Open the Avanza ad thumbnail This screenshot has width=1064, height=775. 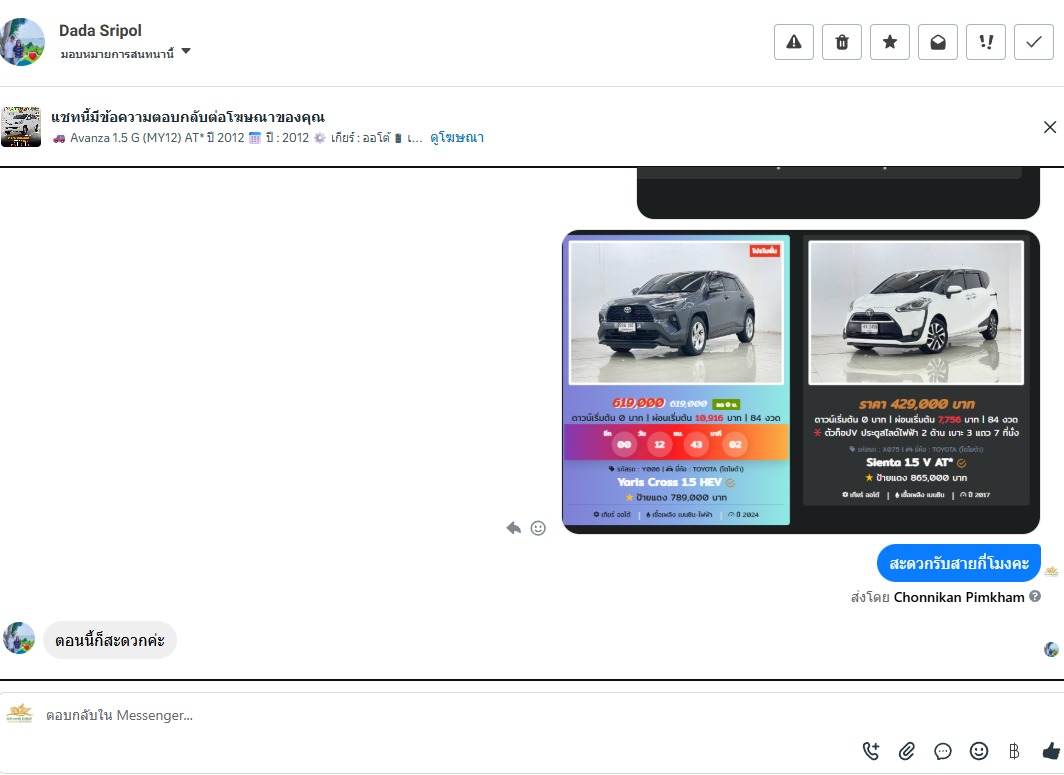[21, 127]
